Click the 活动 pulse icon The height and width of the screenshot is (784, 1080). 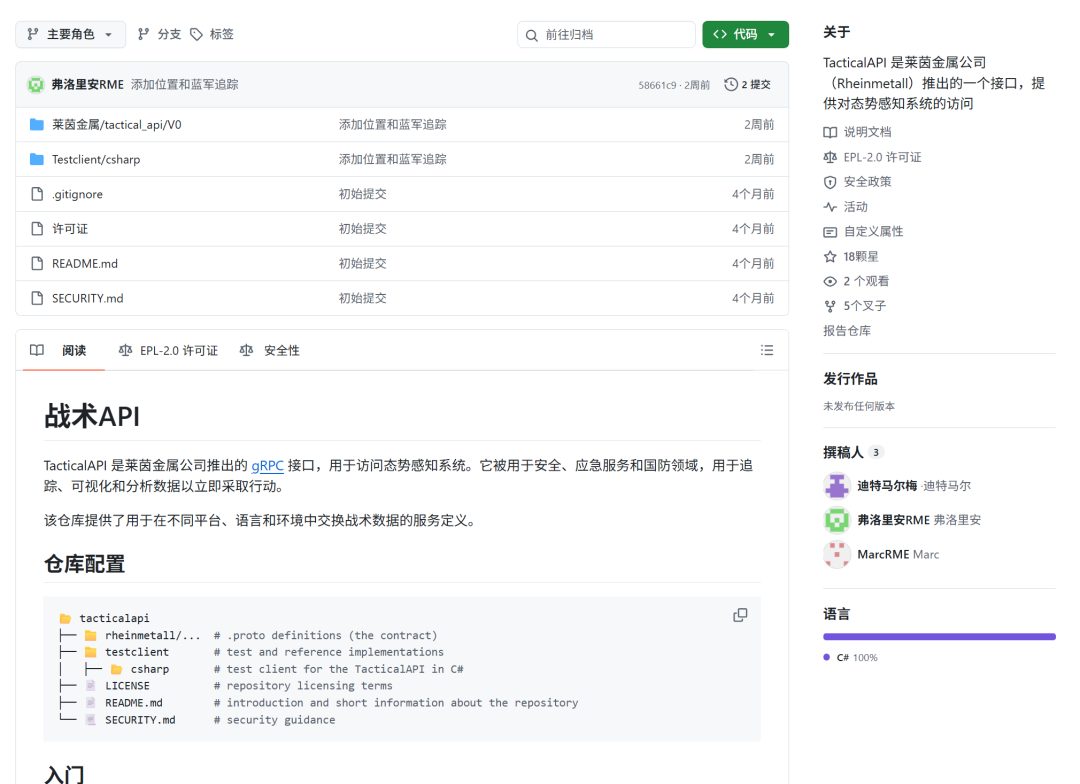tap(830, 207)
